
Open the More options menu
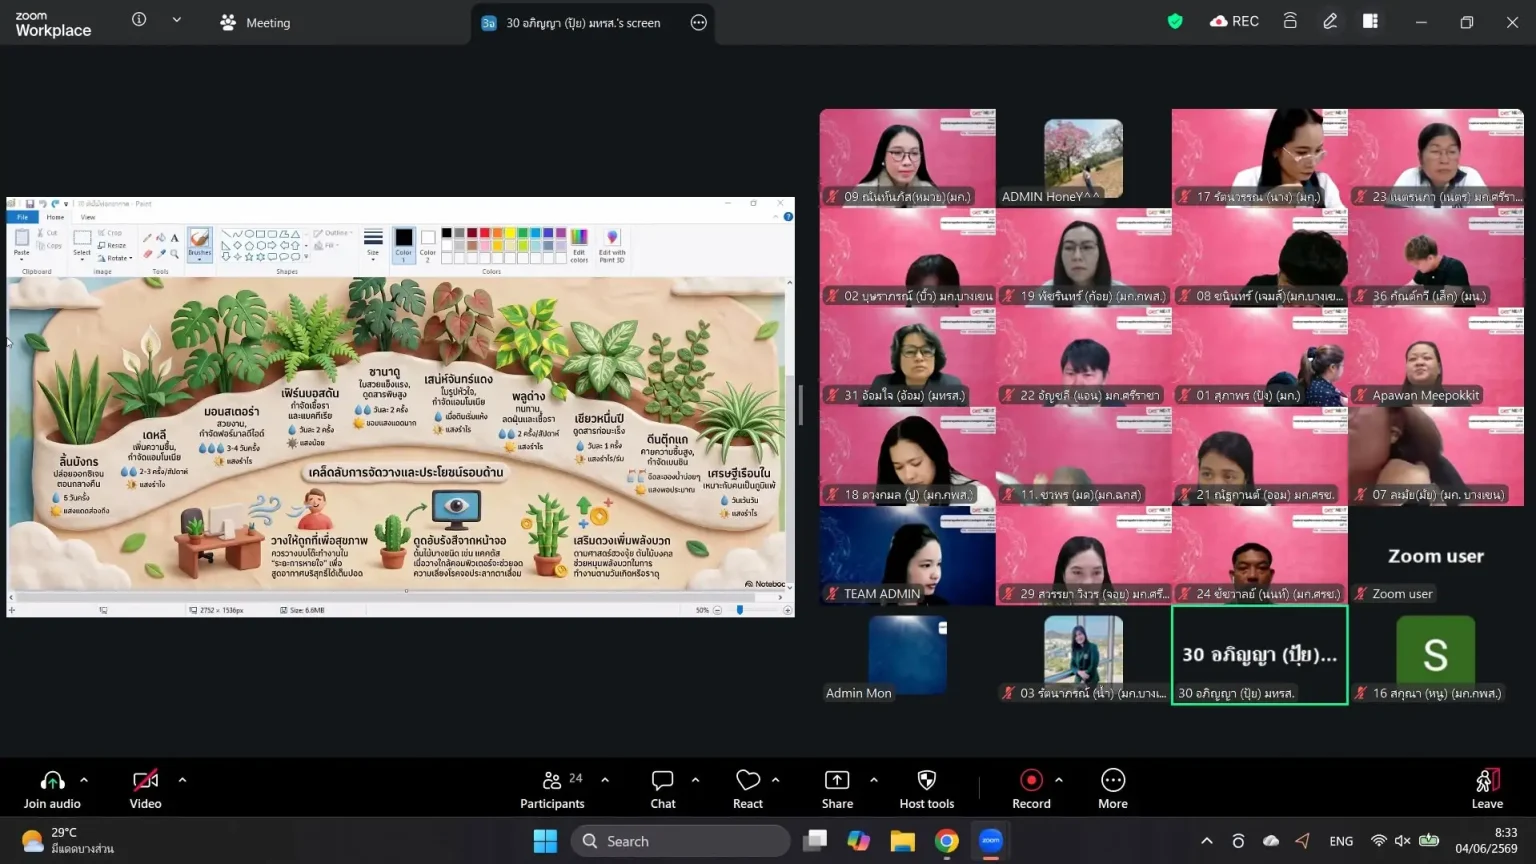1113,789
